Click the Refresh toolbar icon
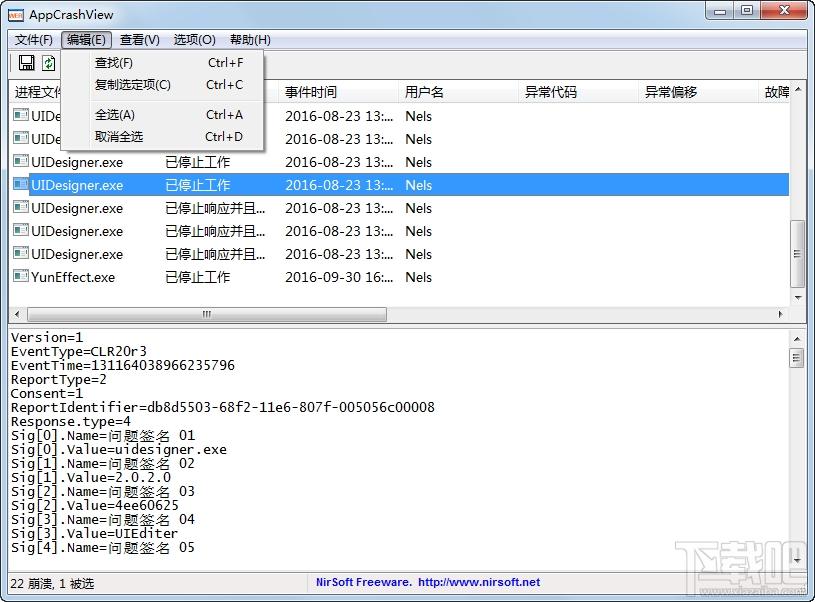 tap(49, 63)
